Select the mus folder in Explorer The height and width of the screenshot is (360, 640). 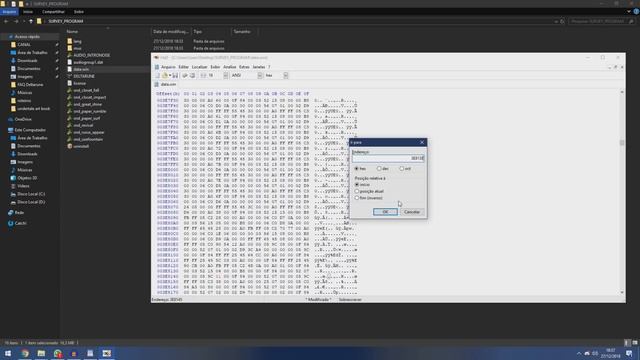coord(77,48)
